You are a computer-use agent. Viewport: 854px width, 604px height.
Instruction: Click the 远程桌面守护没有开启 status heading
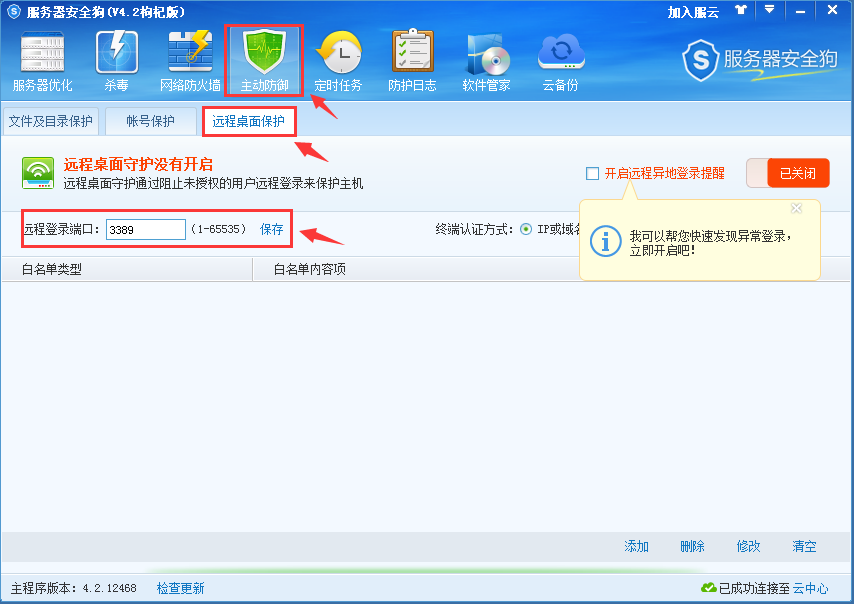138,164
